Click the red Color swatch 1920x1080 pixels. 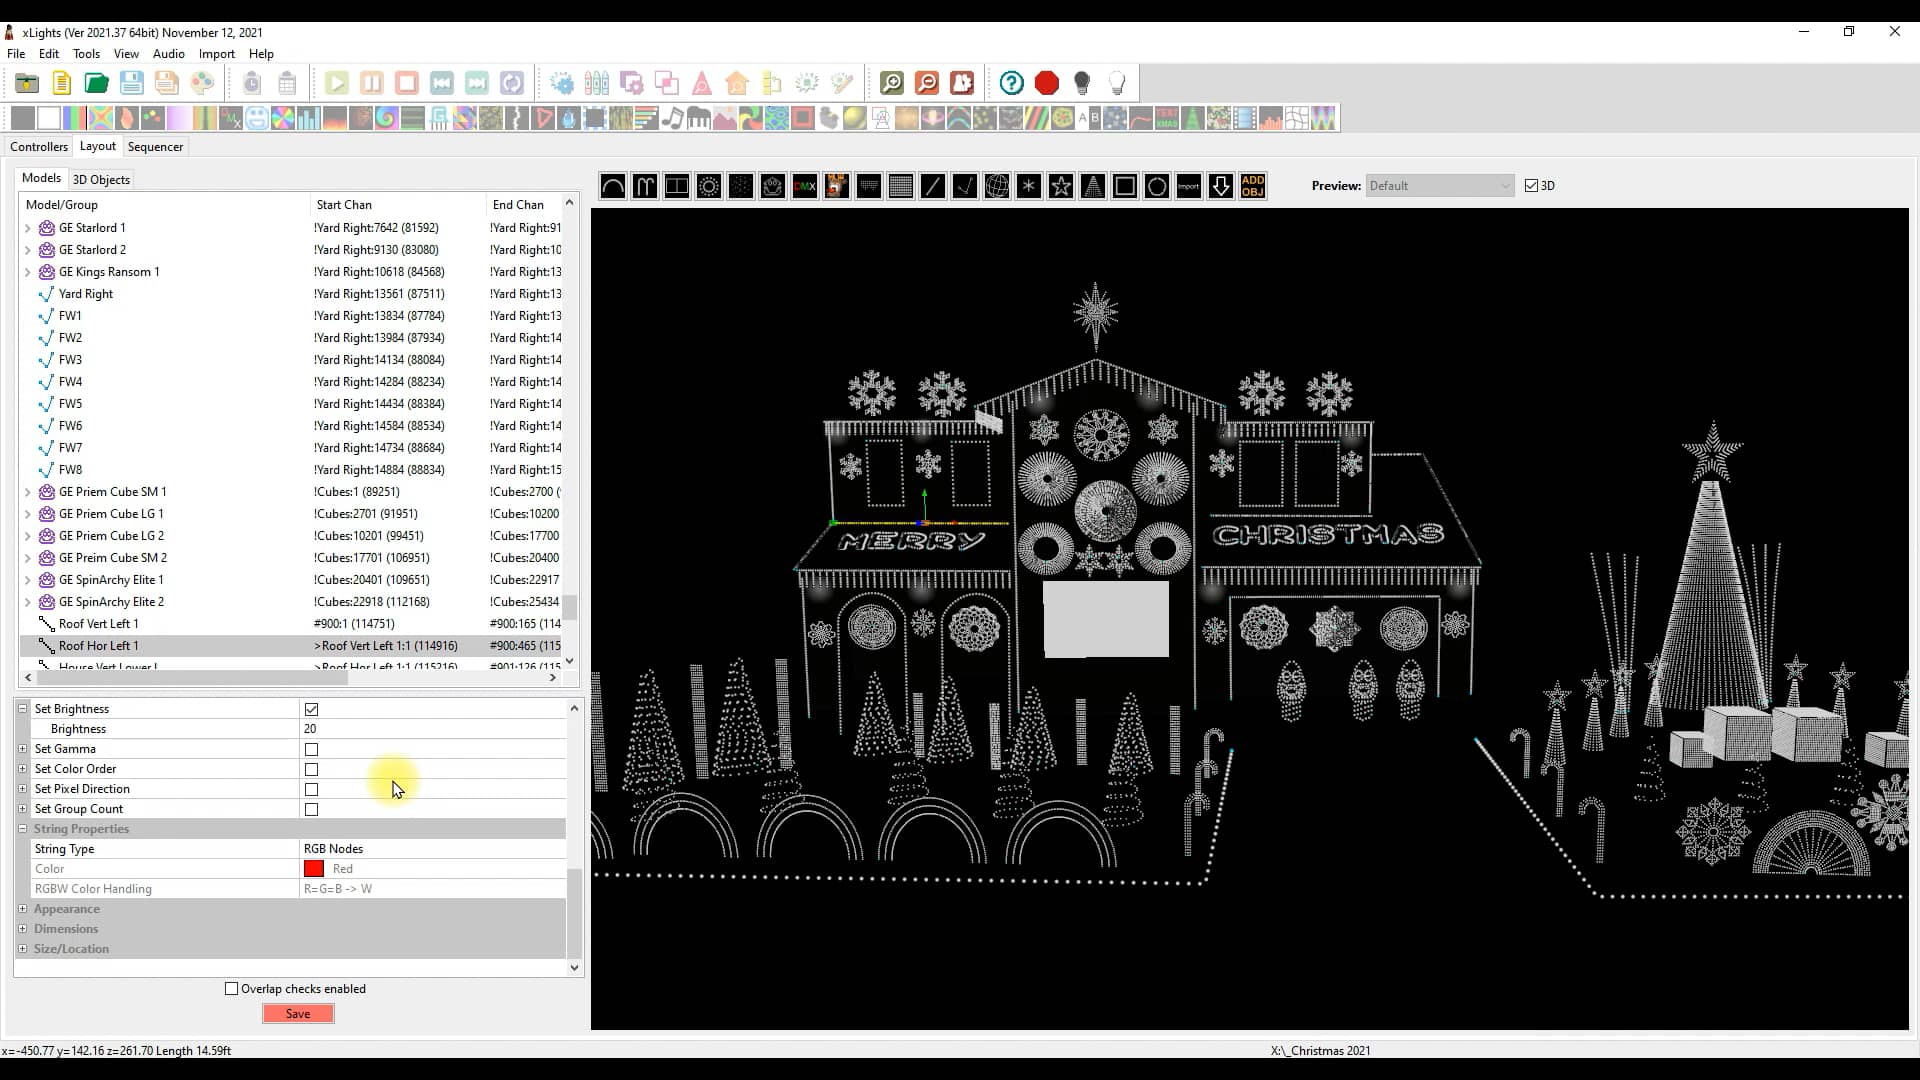tap(313, 868)
